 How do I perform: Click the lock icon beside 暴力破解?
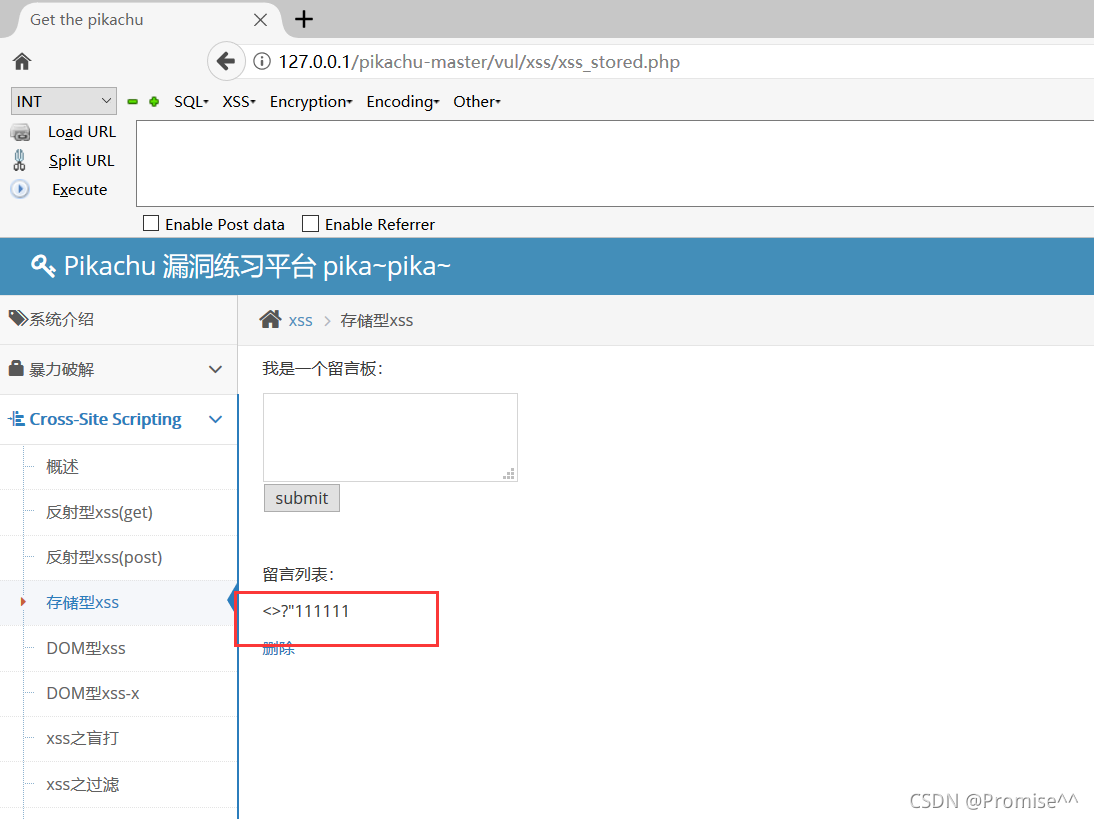16,368
